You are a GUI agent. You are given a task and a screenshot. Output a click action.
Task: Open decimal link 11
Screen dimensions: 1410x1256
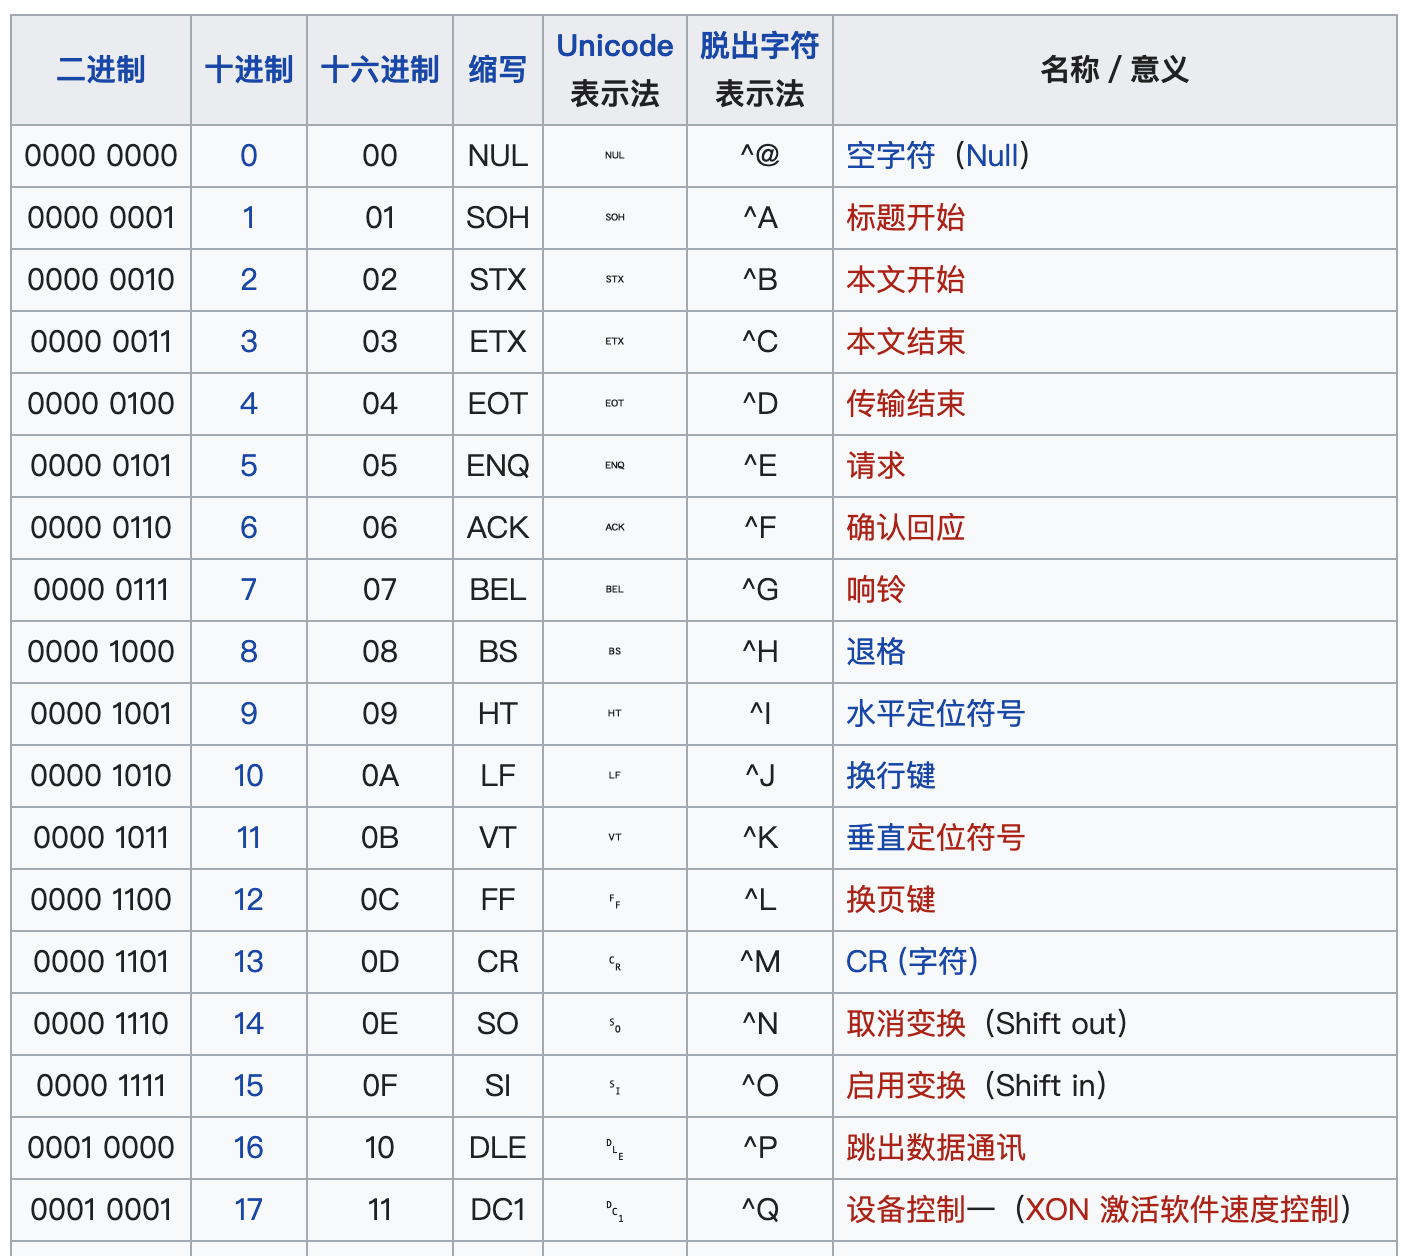point(249,838)
